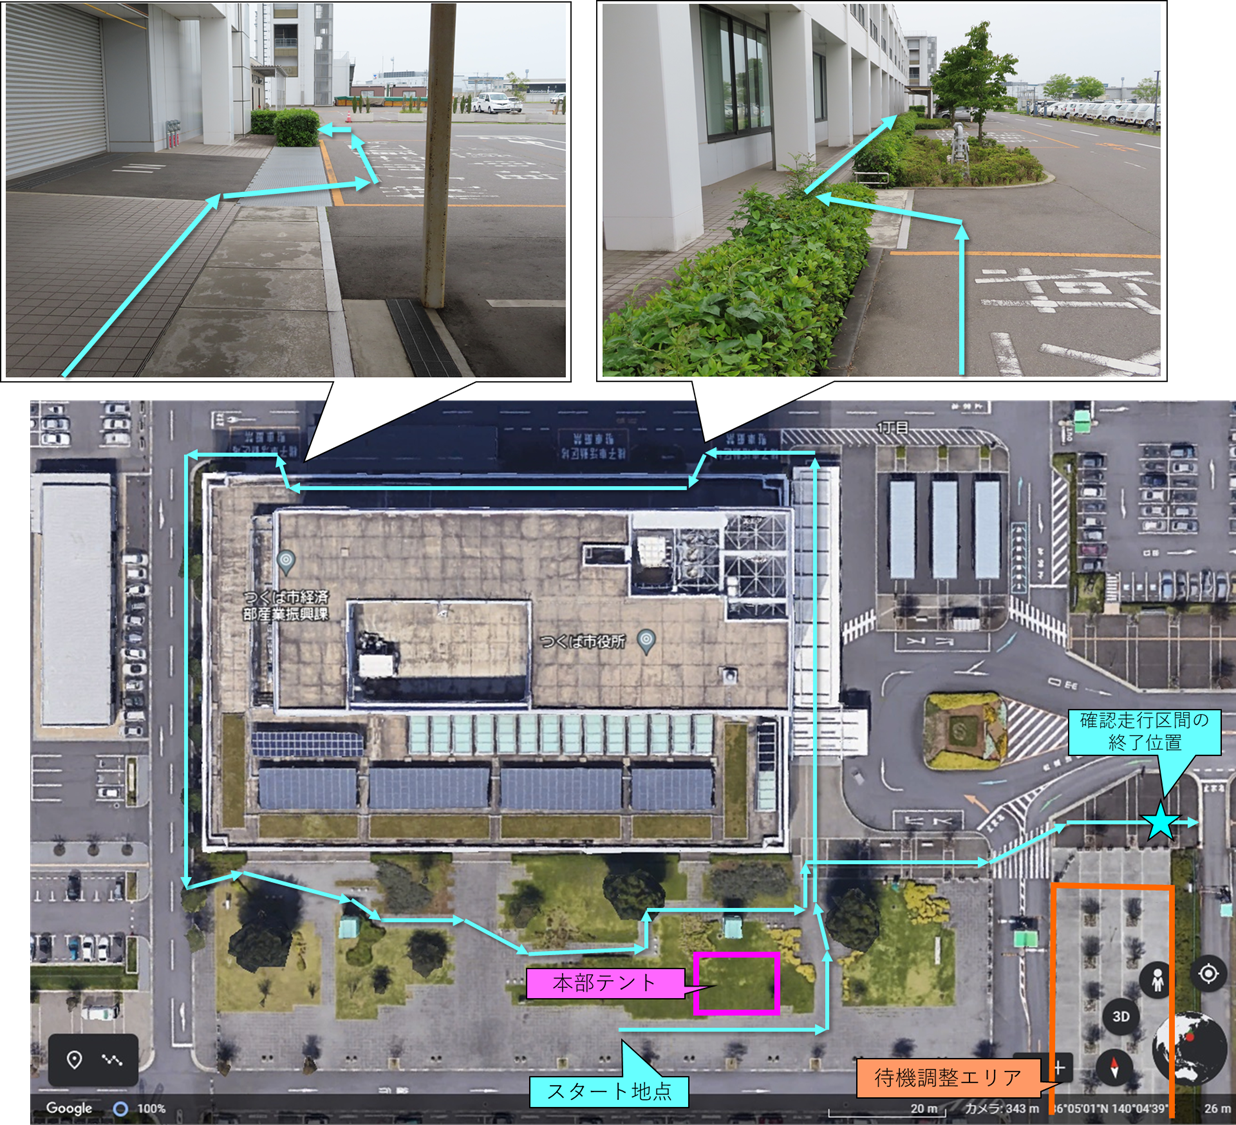This screenshot has height=1125, width=1236.
Task: Click the 20 m scale bar
Action: click(922, 1108)
